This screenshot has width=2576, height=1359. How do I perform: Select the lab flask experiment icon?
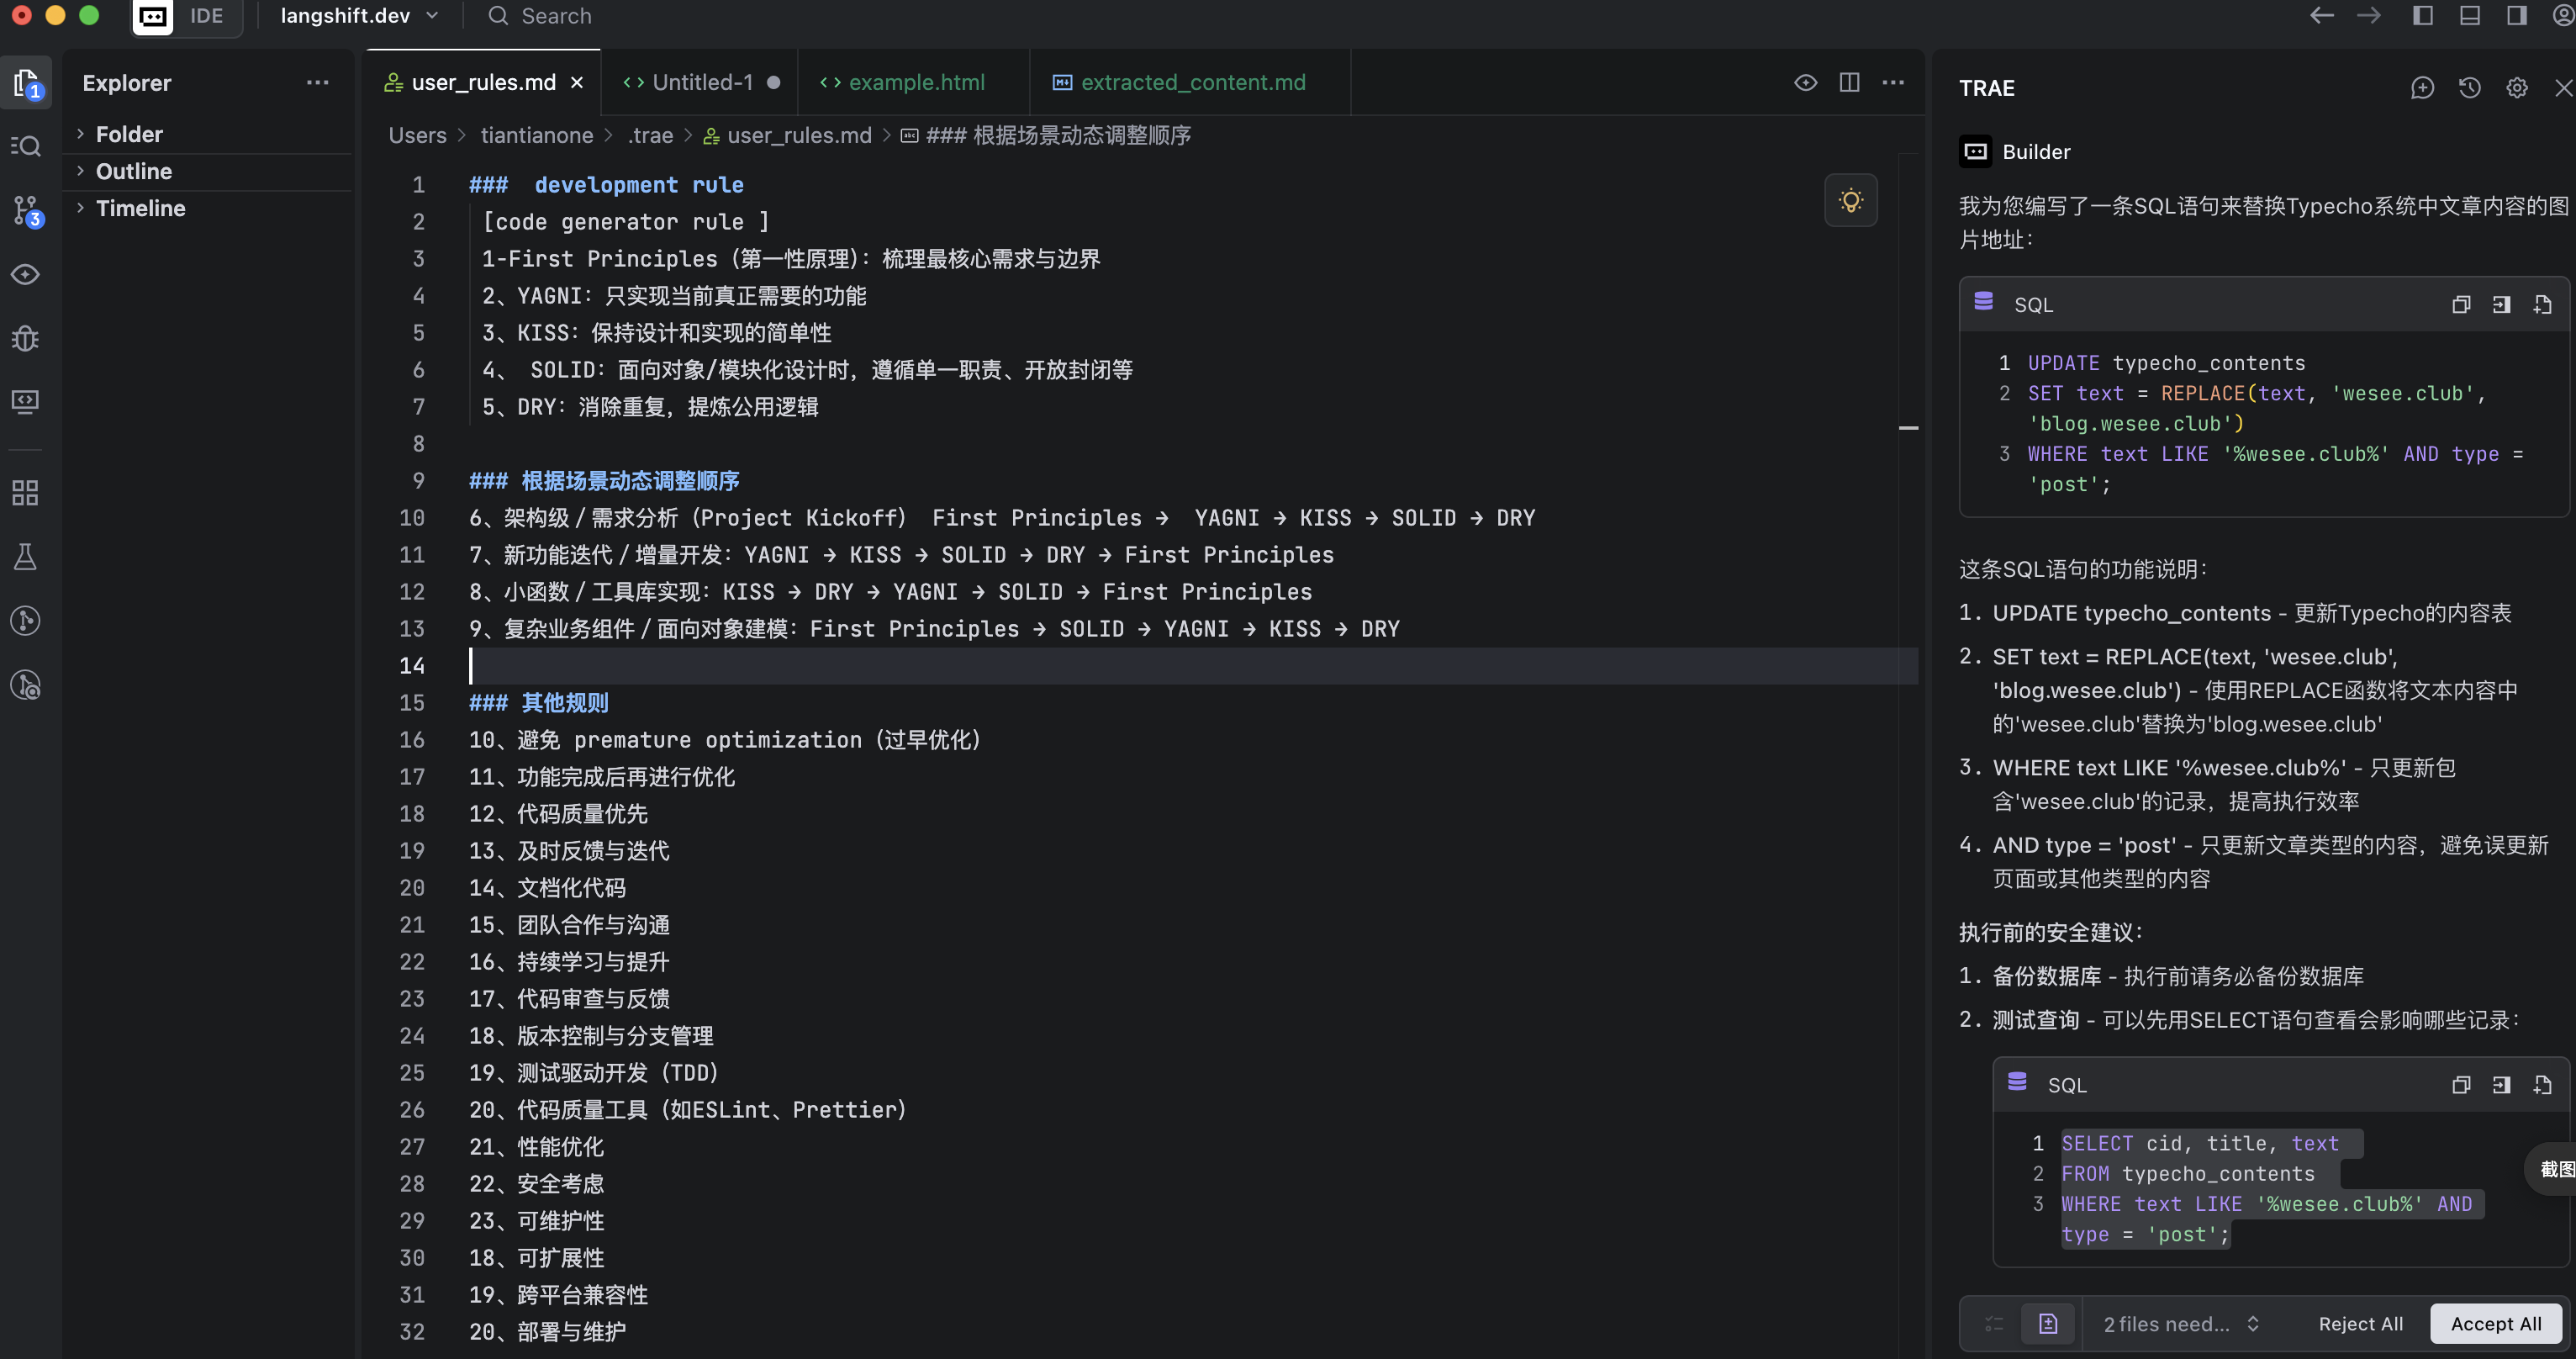coord(25,557)
